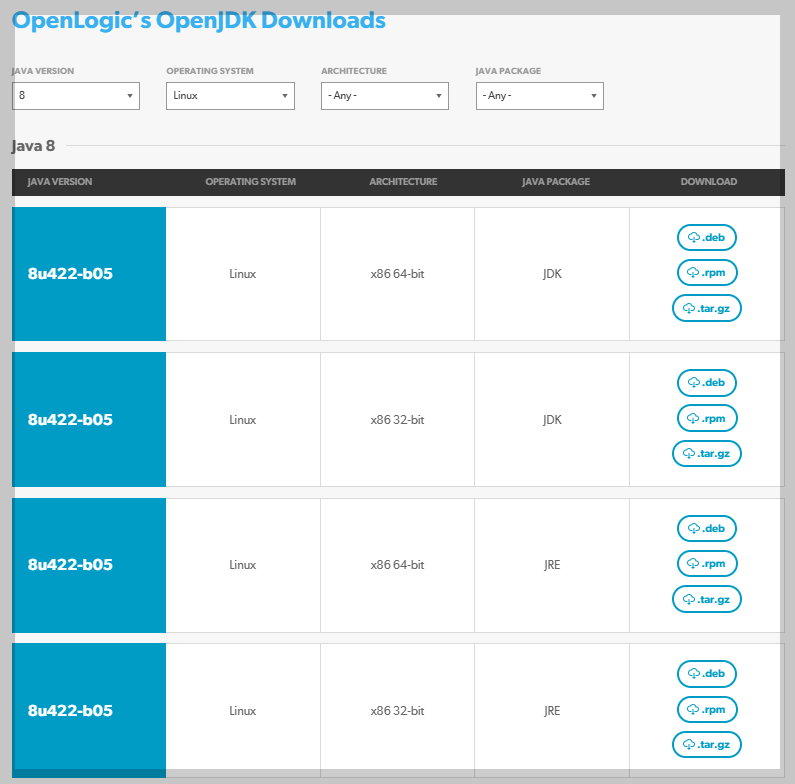
Task: Download .rpm for x86 32-bit JDK
Action: tap(707, 418)
